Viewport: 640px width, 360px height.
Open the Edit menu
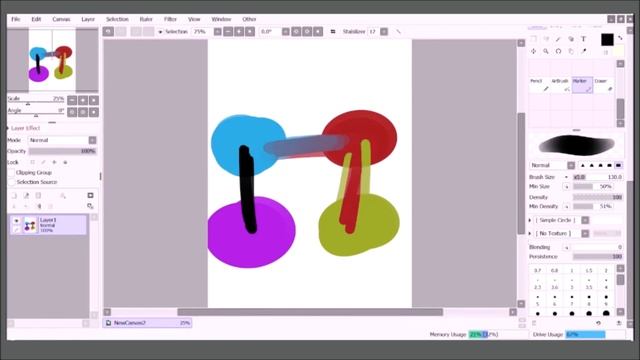[x=36, y=19]
